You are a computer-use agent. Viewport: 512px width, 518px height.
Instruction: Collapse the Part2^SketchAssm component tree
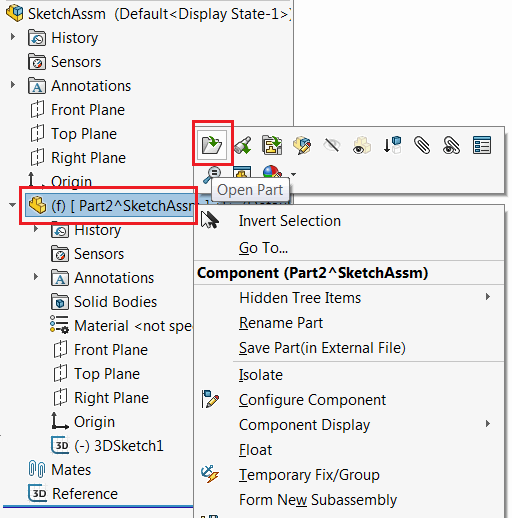click(x=12, y=205)
